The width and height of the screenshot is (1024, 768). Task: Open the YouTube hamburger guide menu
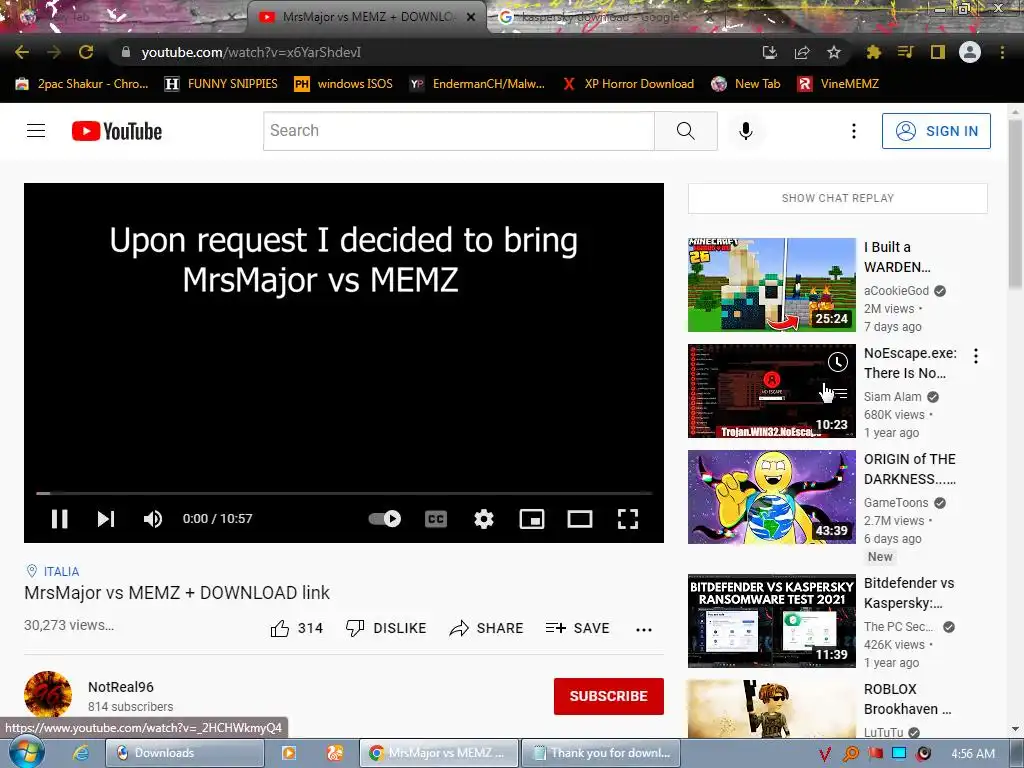(36, 131)
